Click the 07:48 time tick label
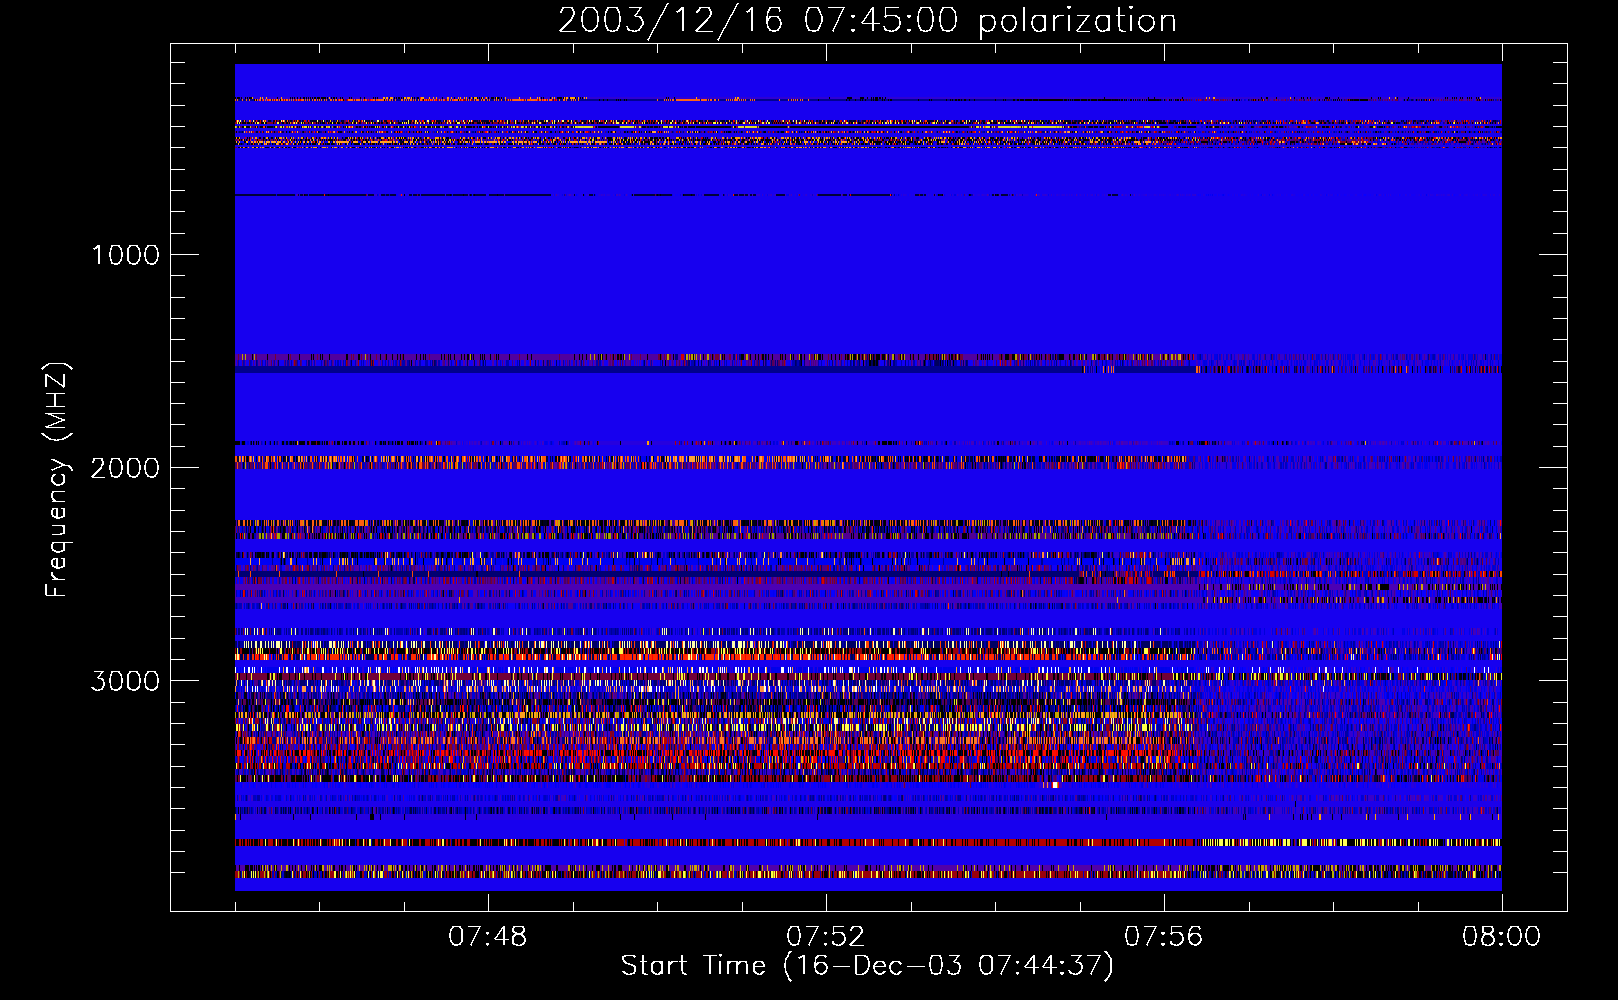1618x1000 pixels. [488, 937]
